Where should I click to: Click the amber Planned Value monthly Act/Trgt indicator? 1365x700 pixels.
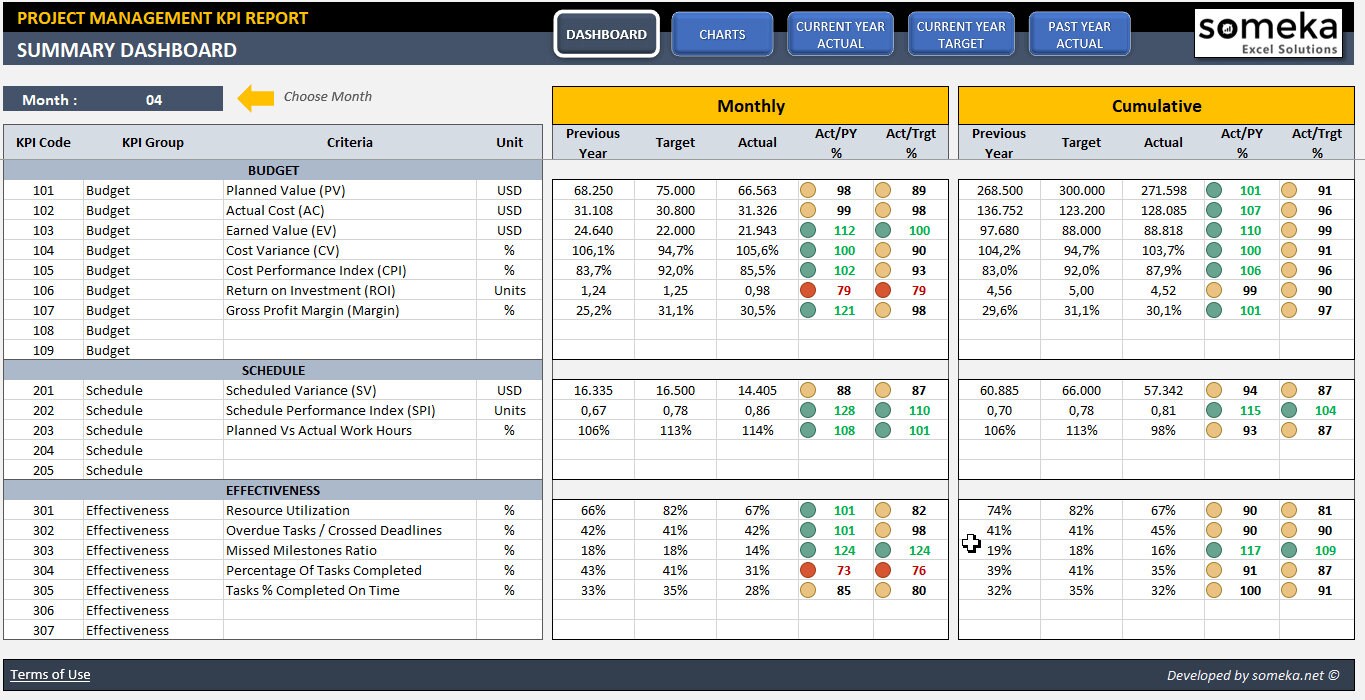click(883, 190)
